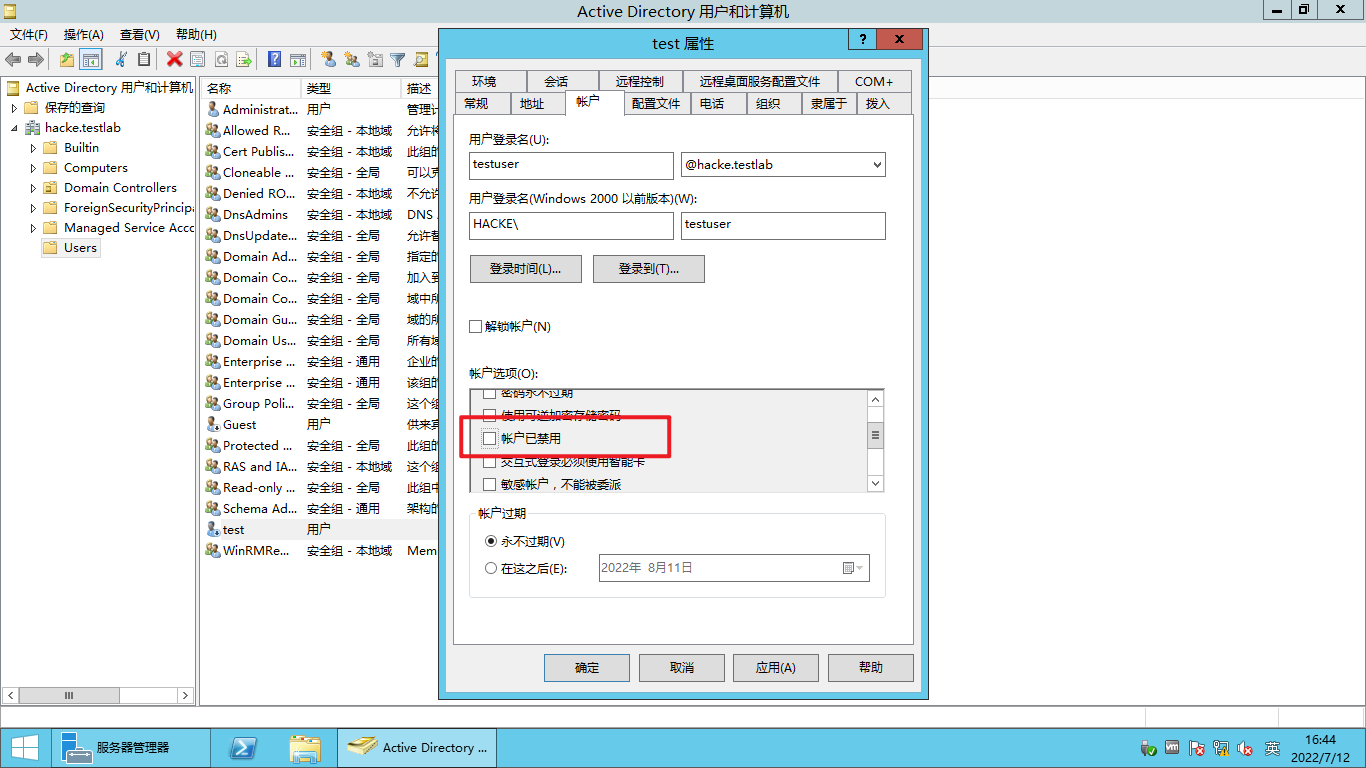Click the create new group toolbar icon
The image size is (1366, 768).
coord(351,60)
